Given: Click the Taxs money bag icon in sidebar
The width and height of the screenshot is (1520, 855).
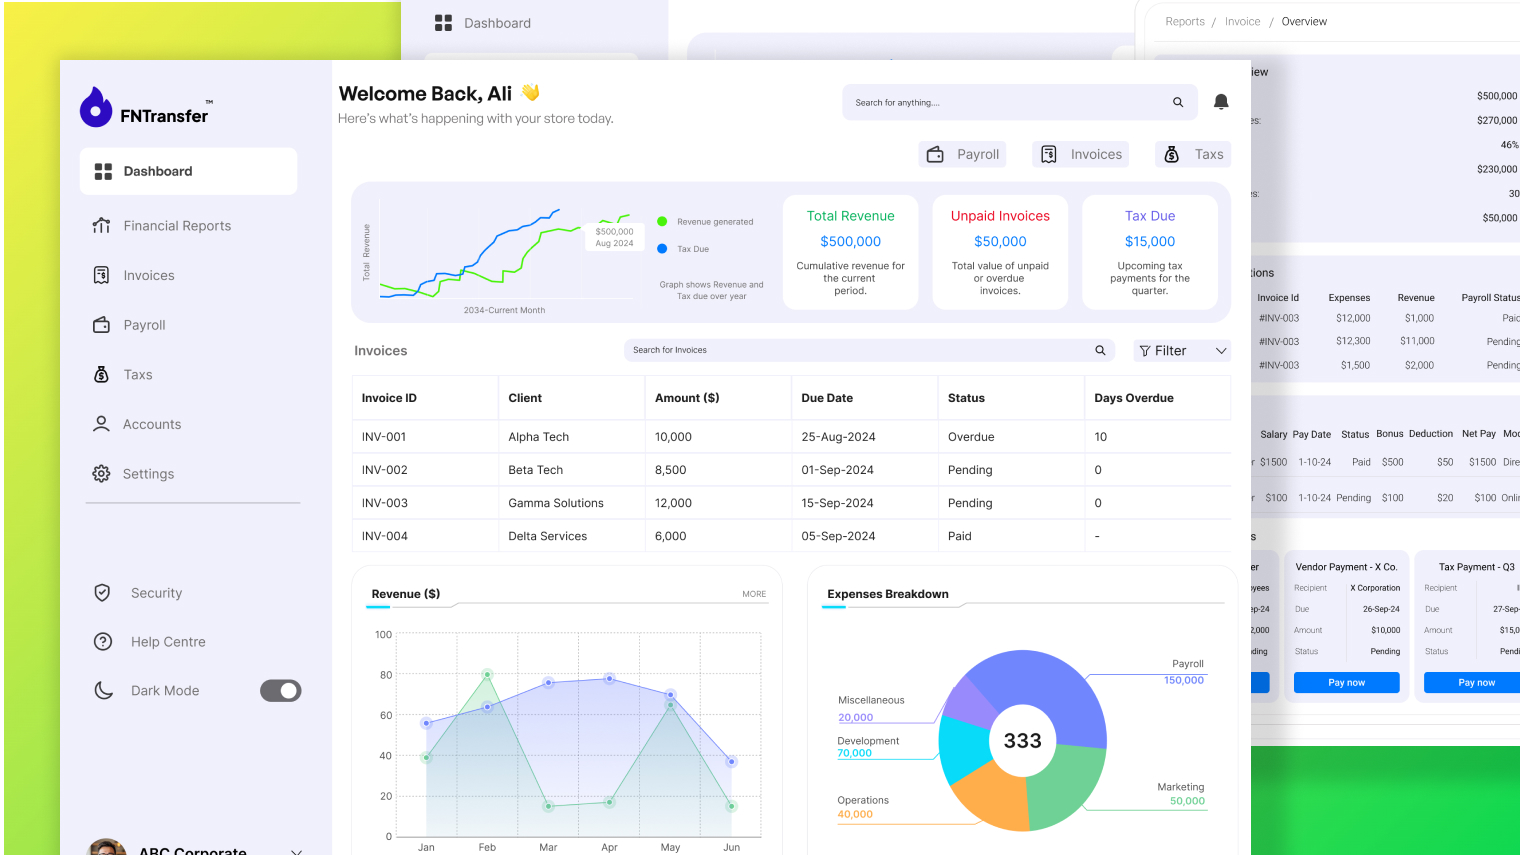Looking at the screenshot, I should (101, 374).
